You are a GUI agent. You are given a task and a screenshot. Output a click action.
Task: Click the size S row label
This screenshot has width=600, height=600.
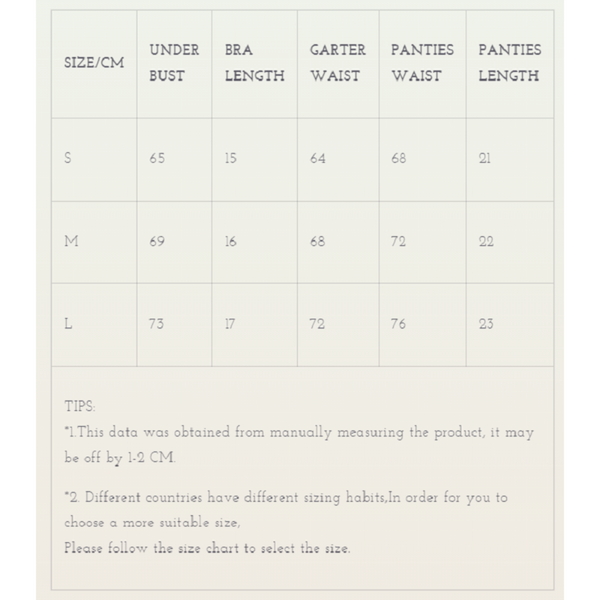click(x=68, y=159)
